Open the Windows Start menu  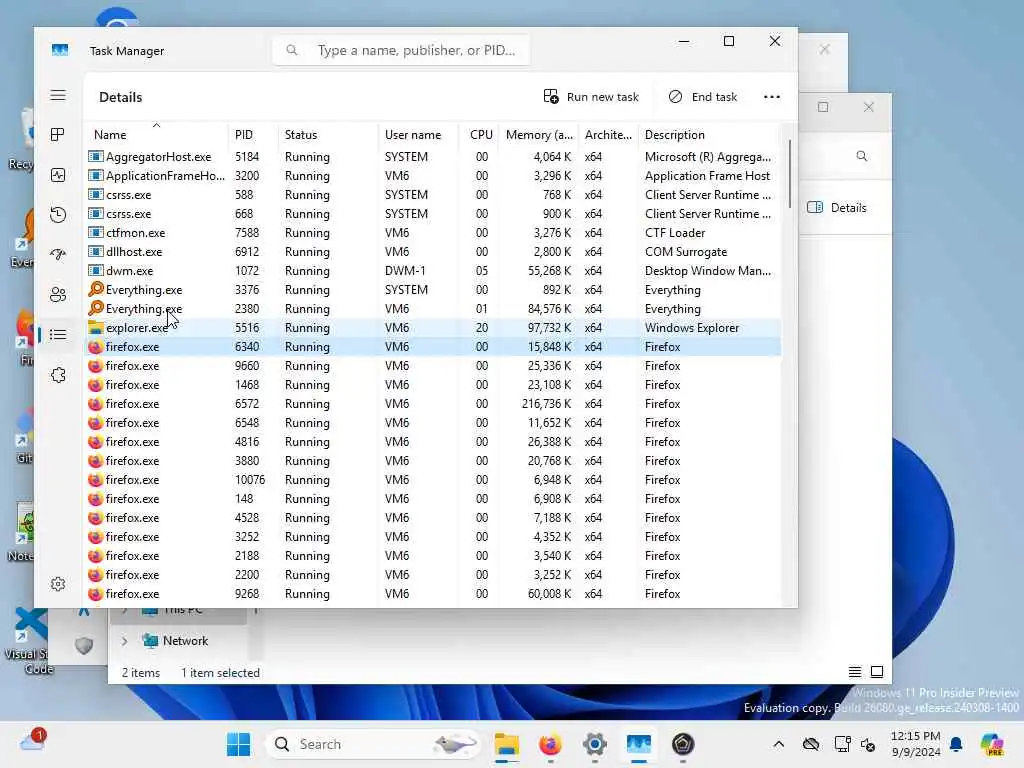pos(238,744)
